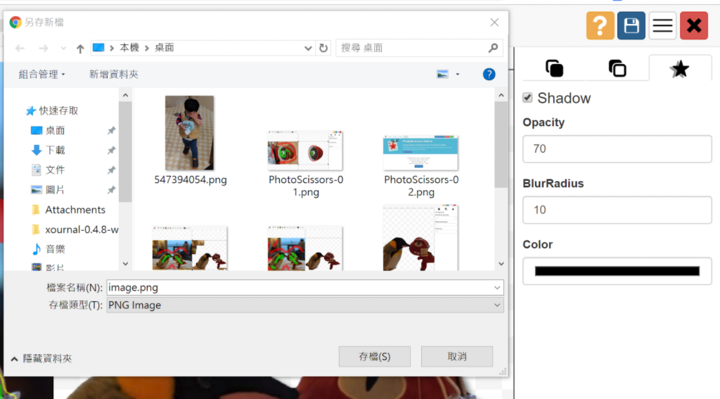720x399 pixels.
Task: Collapse folders with 隱藏資料夾
Action: click(x=41, y=358)
